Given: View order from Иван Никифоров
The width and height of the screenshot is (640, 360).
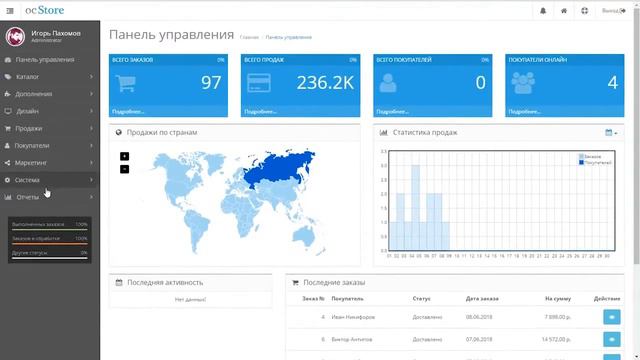Looking at the screenshot, I should click(x=612, y=317).
